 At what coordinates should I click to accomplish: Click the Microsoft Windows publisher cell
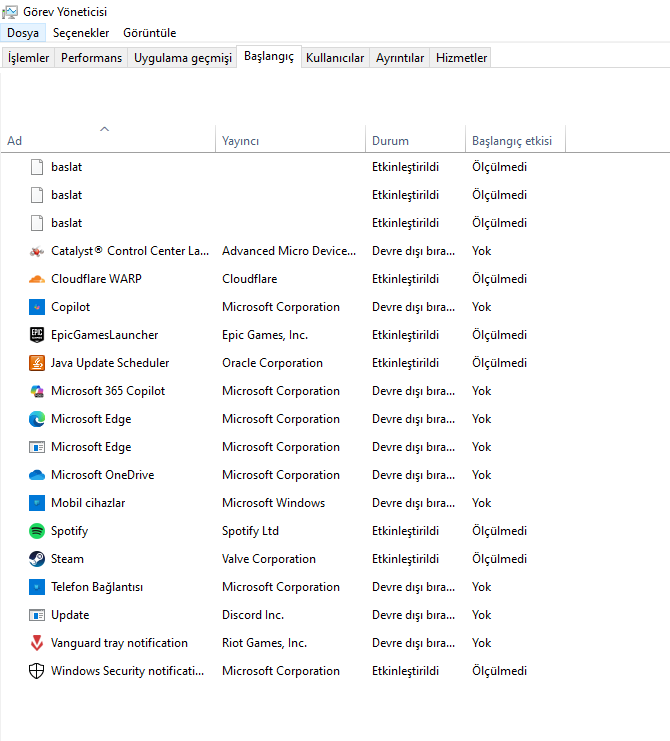click(x=274, y=503)
